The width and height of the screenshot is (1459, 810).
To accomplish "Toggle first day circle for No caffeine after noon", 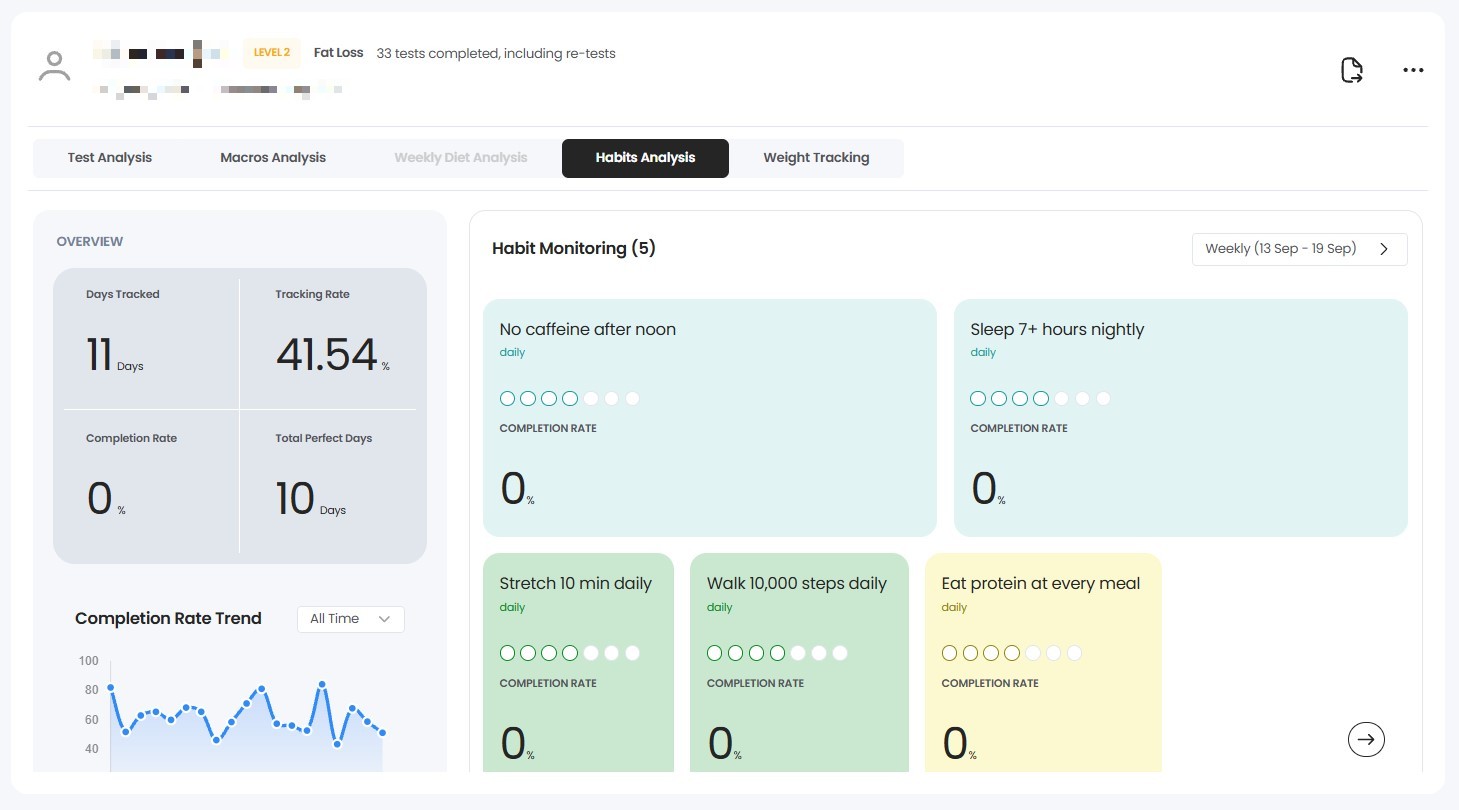I will pyautogui.click(x=507, y=398).
